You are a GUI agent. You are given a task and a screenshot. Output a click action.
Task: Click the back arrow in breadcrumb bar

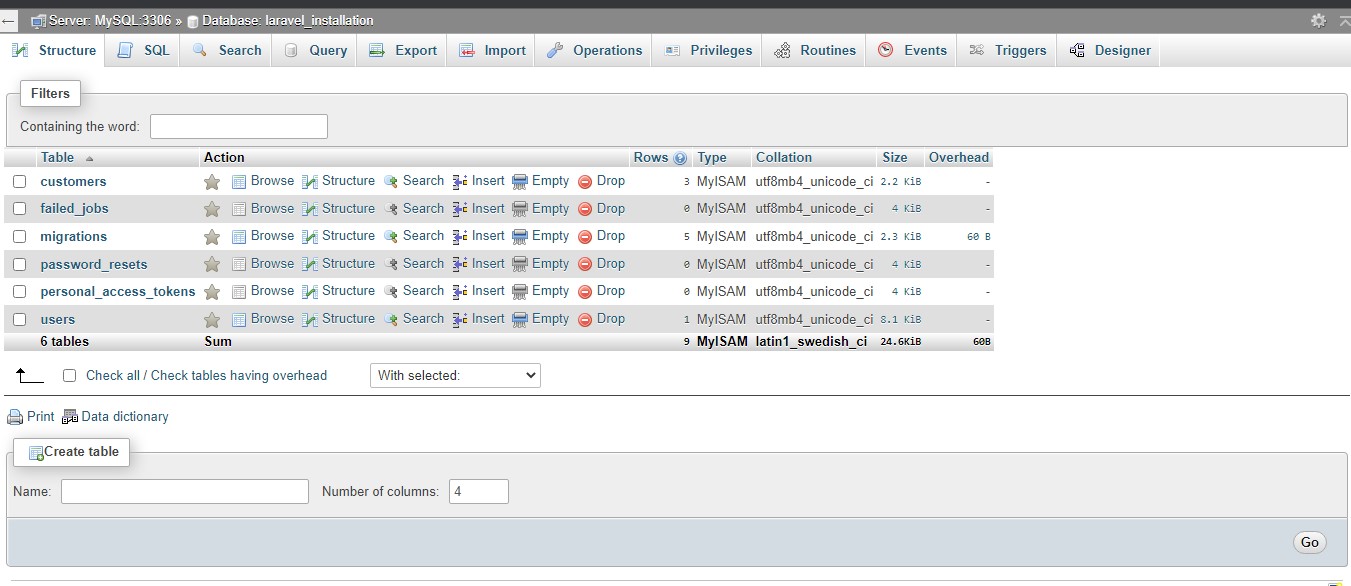[8, 20]
